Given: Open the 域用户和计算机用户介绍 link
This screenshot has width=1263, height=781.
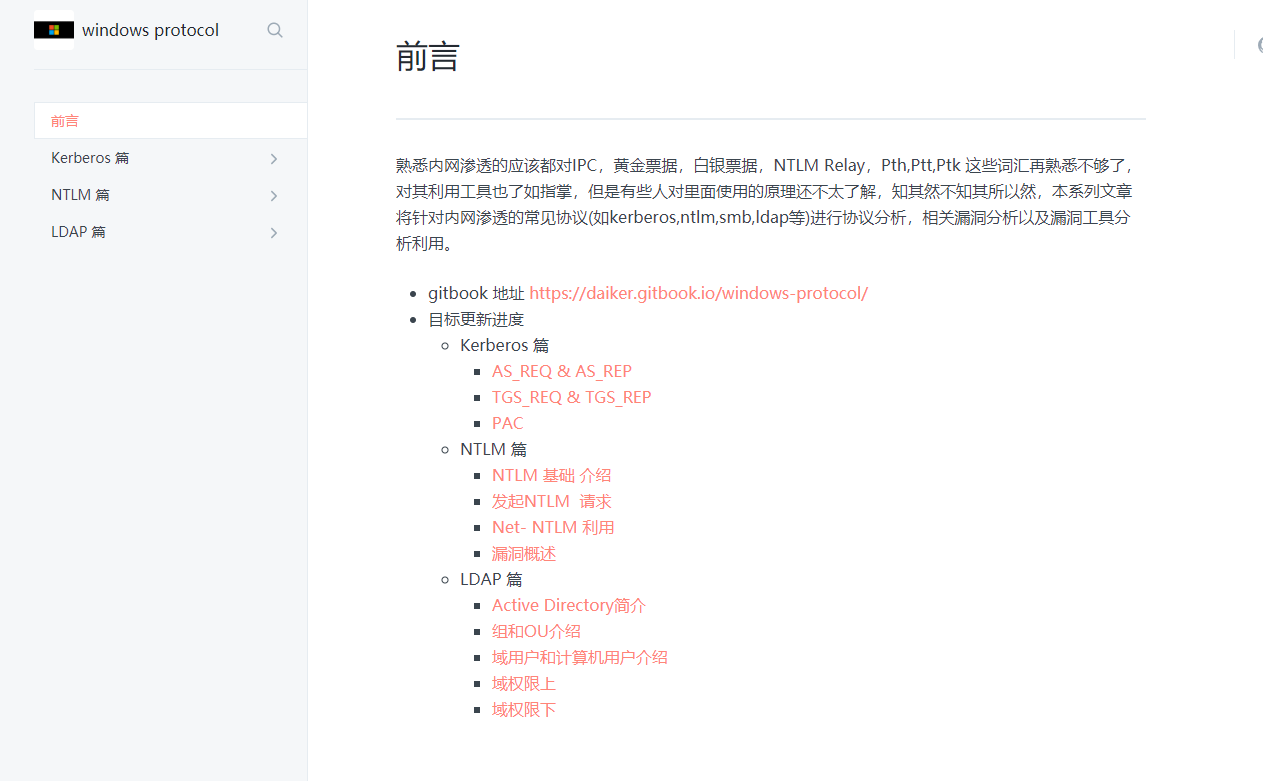Looking at the screenshot, I should (x=580, y=657).
